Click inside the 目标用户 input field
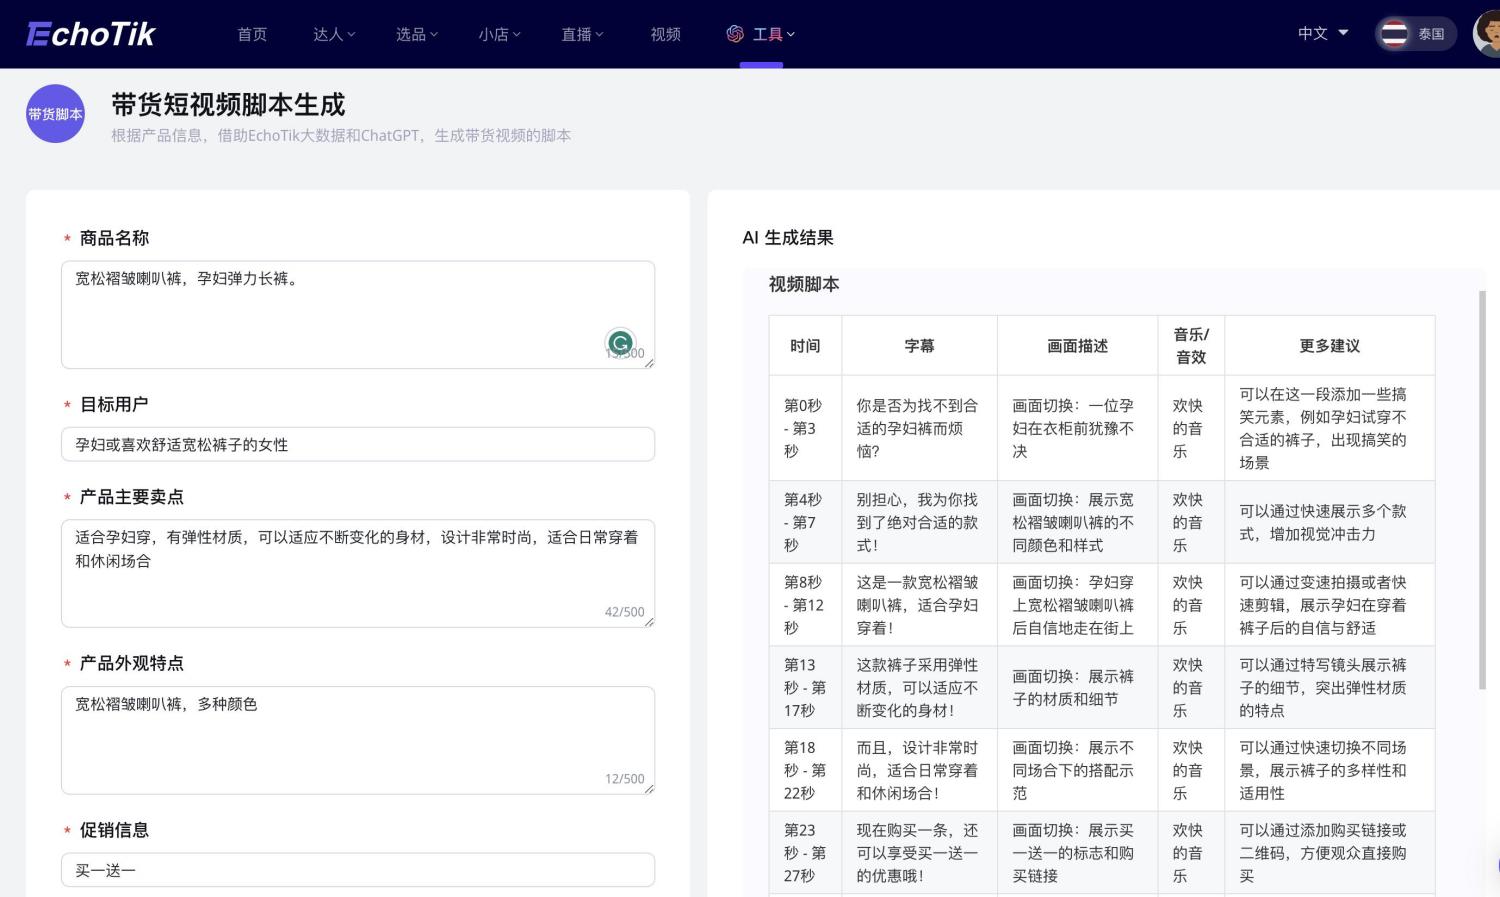This screenshot has height=897, width=1500. tap(357, 444)
